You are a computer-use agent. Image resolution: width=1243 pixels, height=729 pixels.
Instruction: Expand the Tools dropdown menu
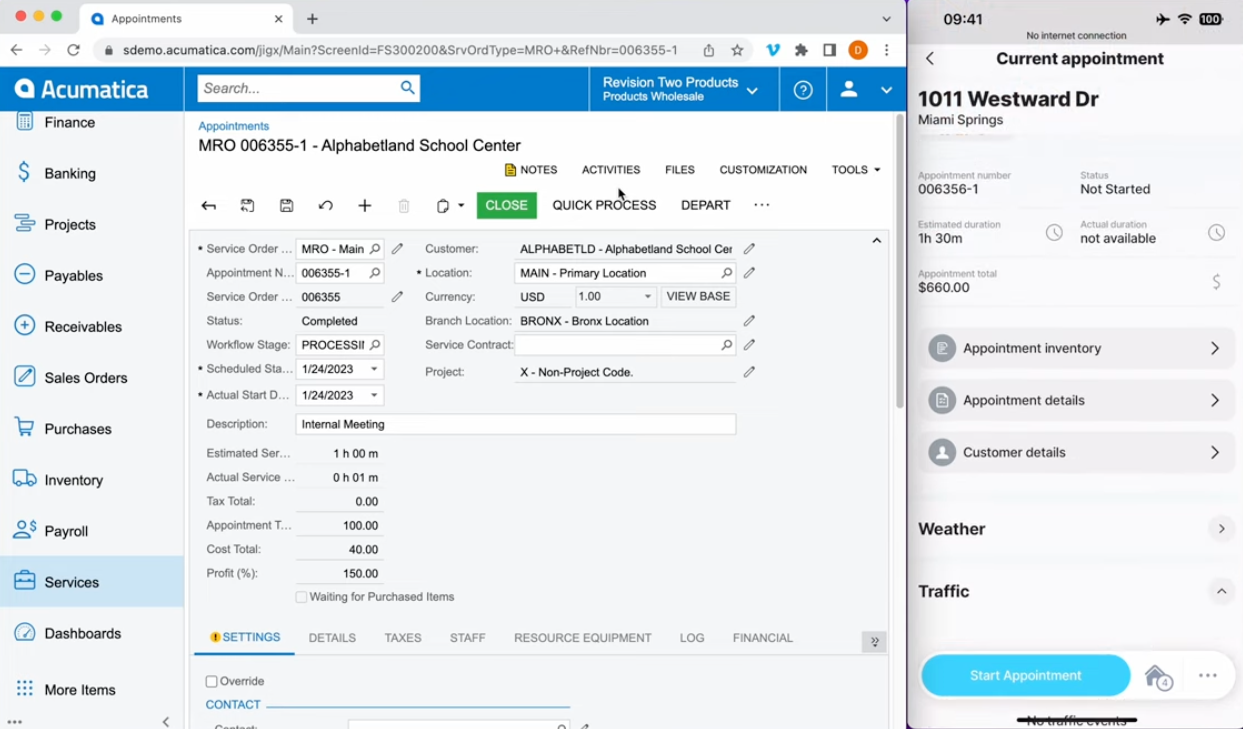[856, 170]
